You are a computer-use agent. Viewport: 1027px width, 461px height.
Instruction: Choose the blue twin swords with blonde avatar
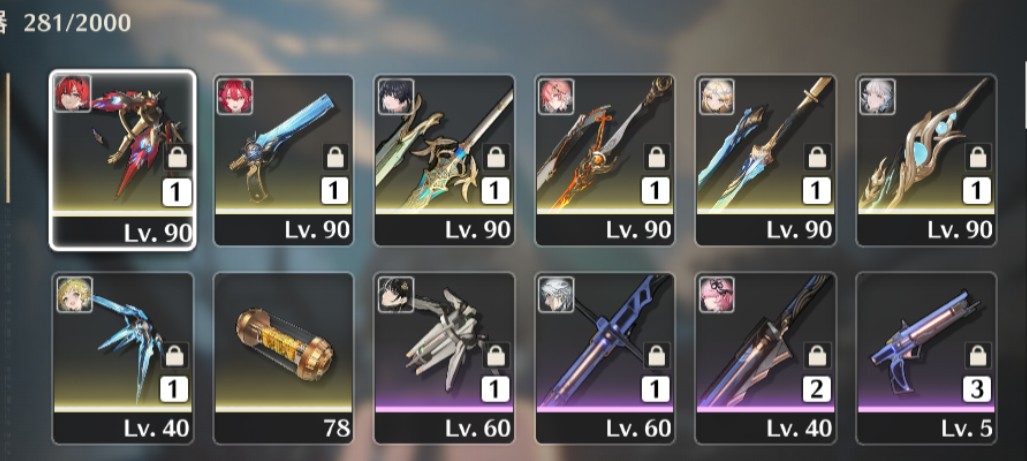(765, 160)
